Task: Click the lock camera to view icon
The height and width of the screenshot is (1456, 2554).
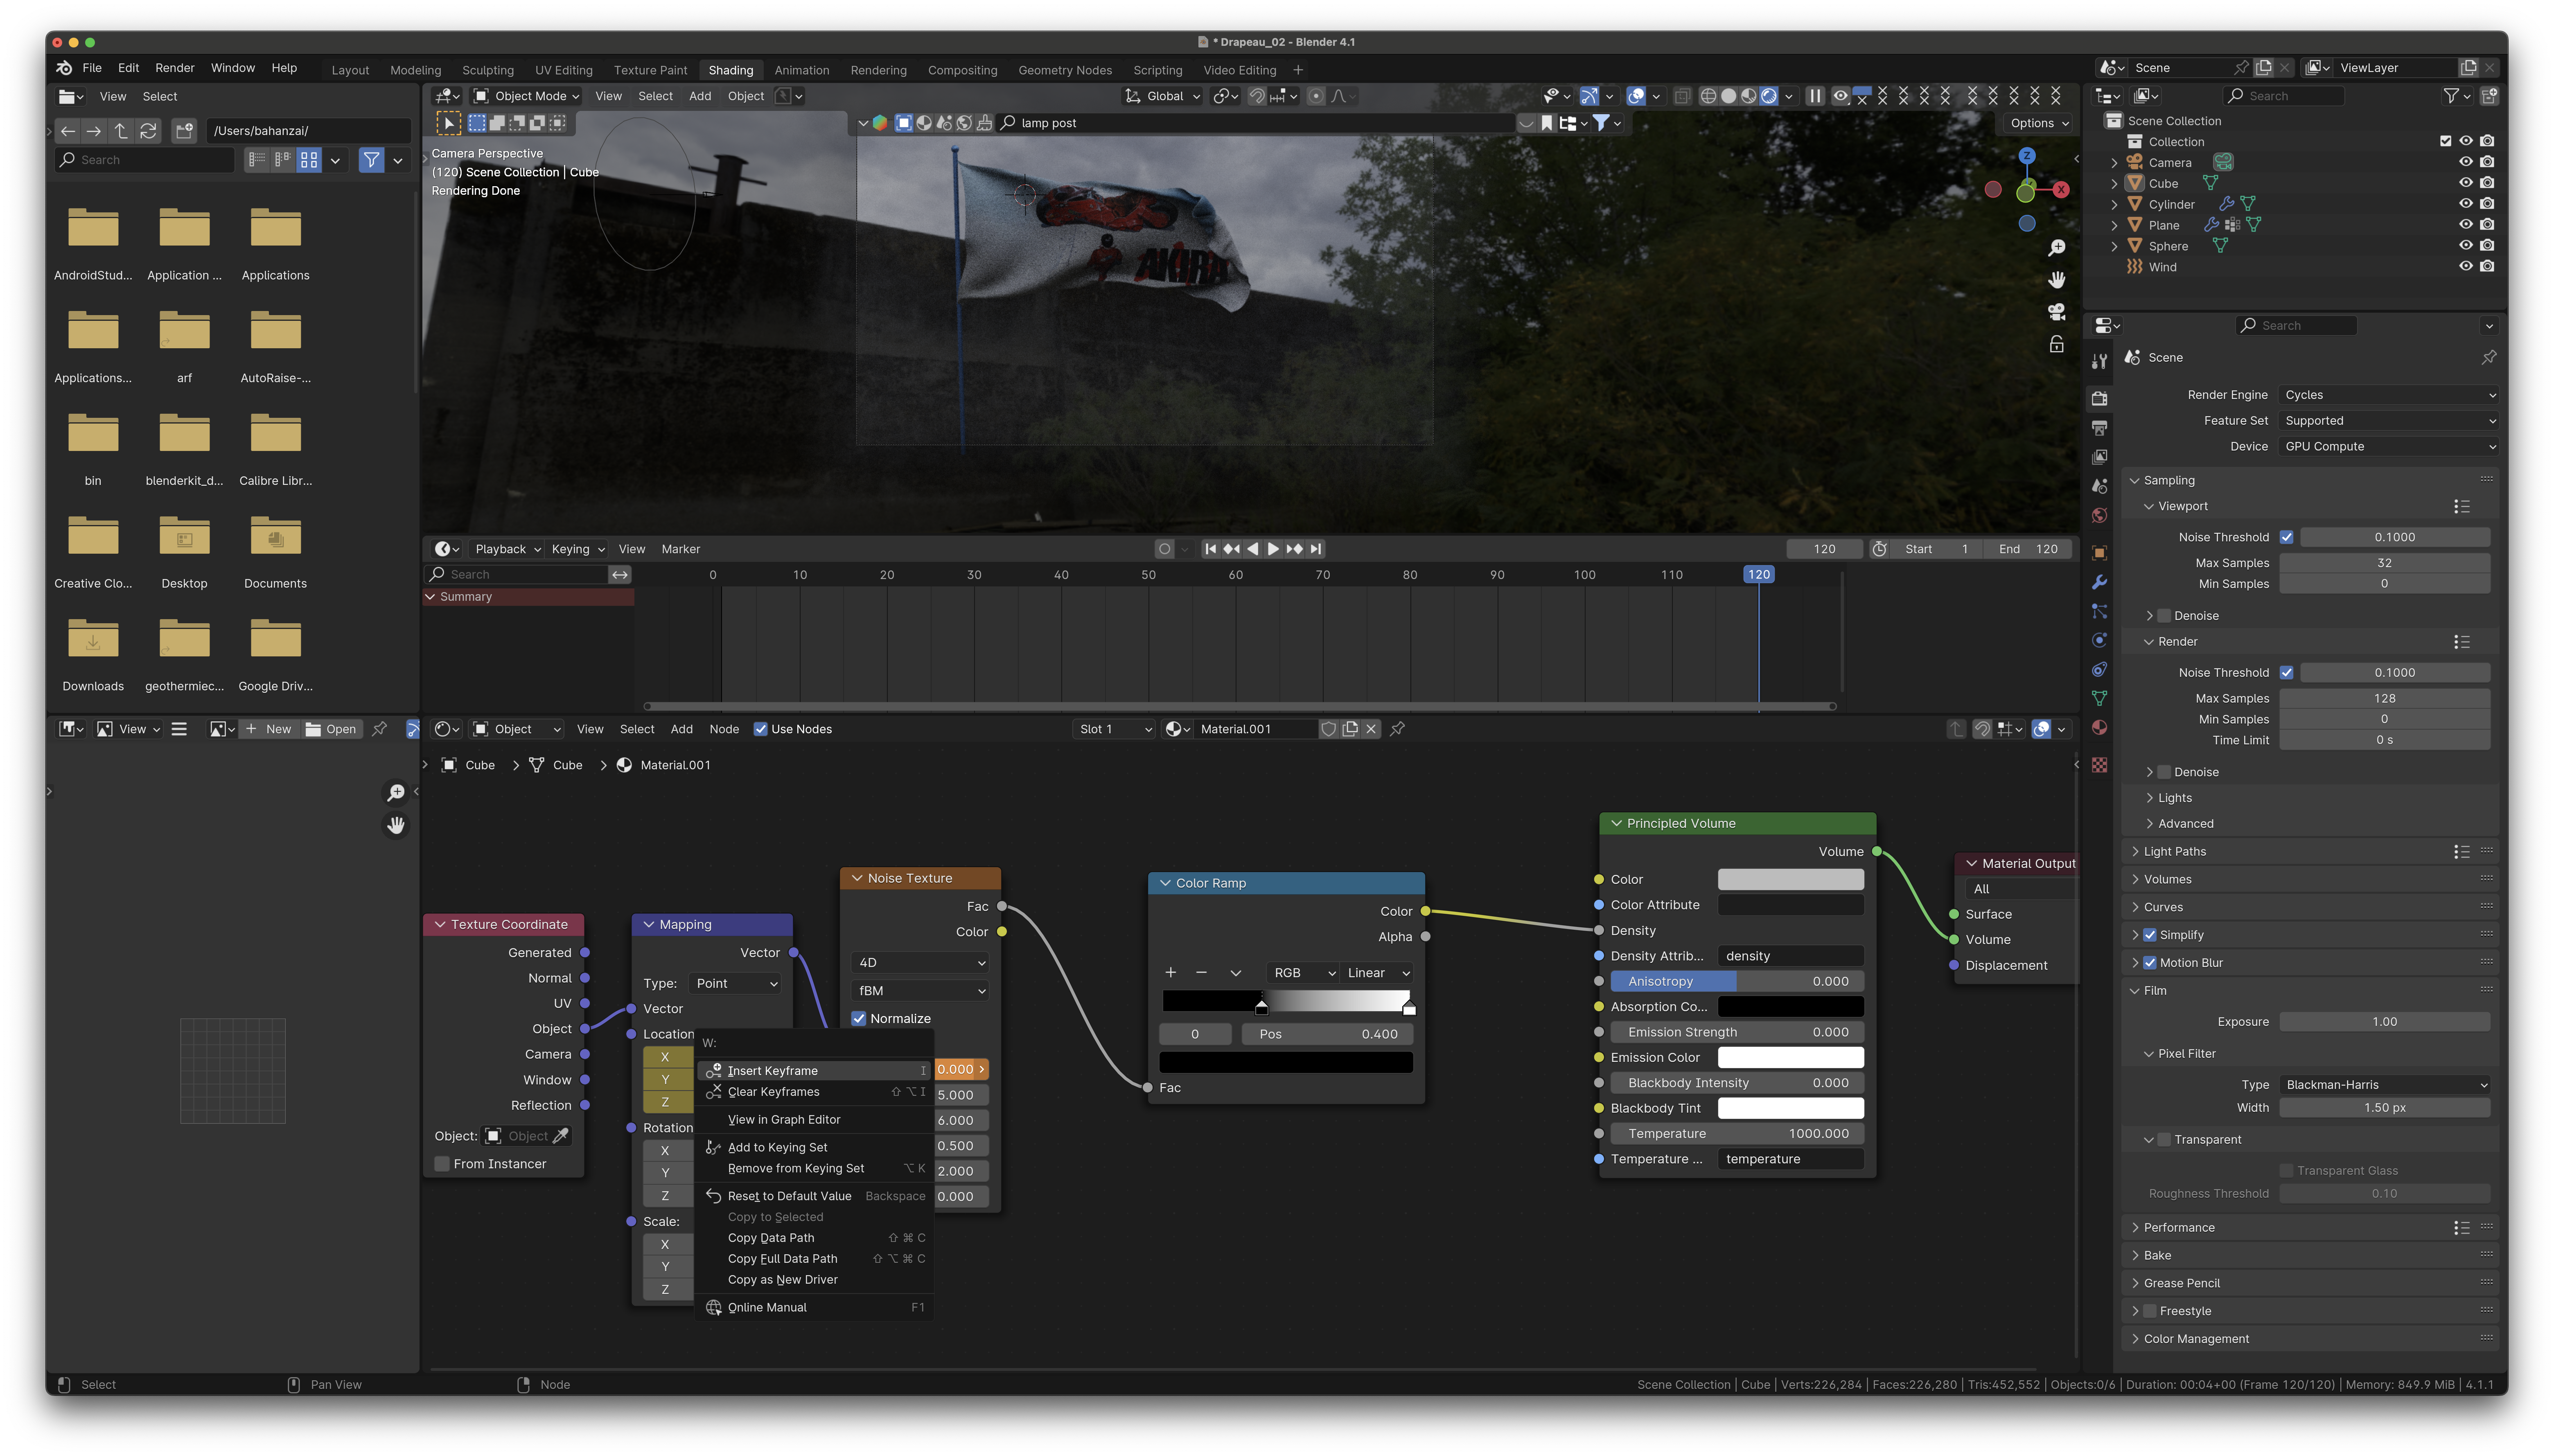Action: point(2056,344)
